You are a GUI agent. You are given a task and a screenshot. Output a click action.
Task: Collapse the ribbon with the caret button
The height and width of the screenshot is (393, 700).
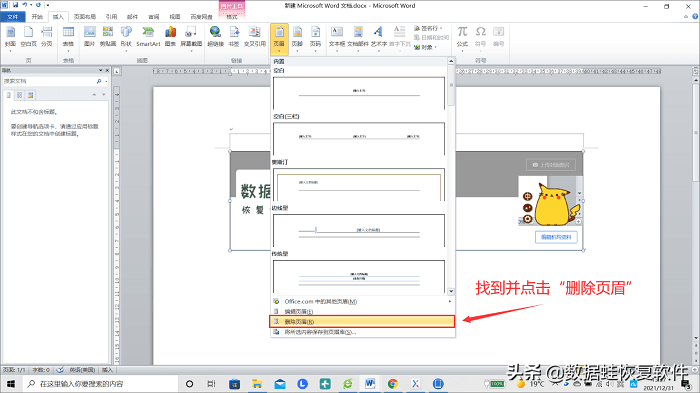click(x=686, y=17)
